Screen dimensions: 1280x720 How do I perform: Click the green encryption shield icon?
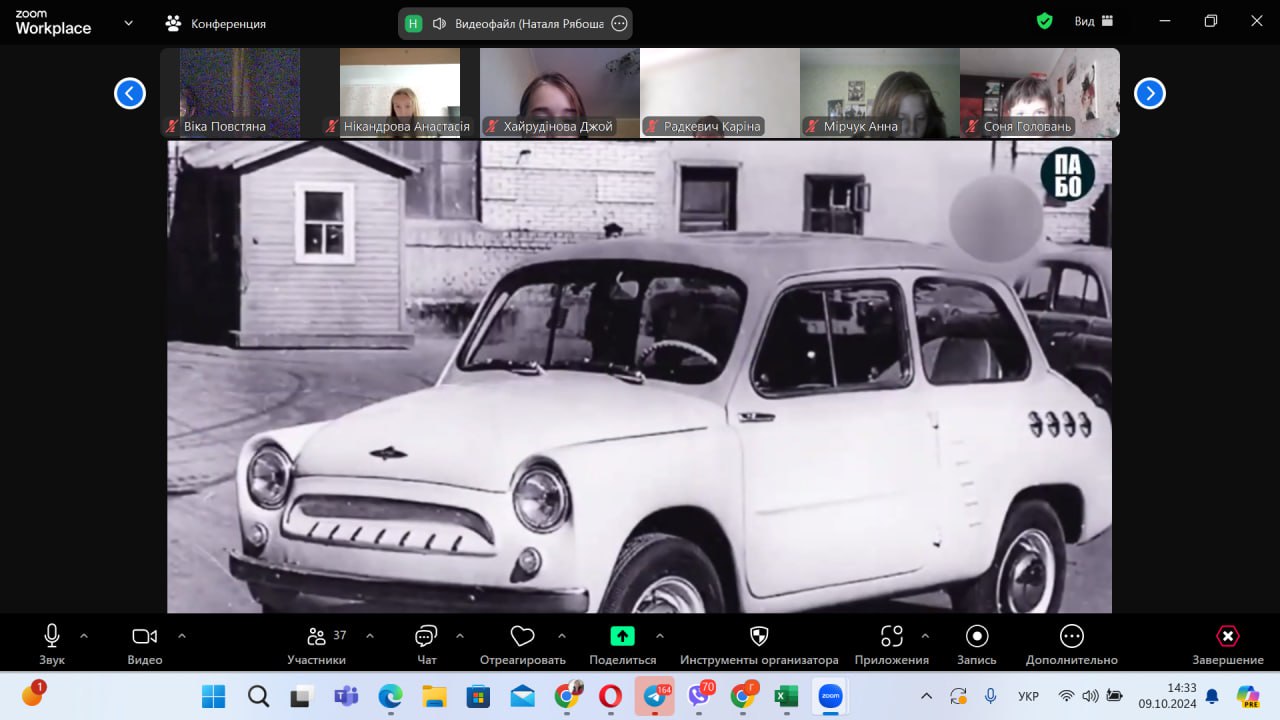pyautogui.click(x=1044, y=21)
